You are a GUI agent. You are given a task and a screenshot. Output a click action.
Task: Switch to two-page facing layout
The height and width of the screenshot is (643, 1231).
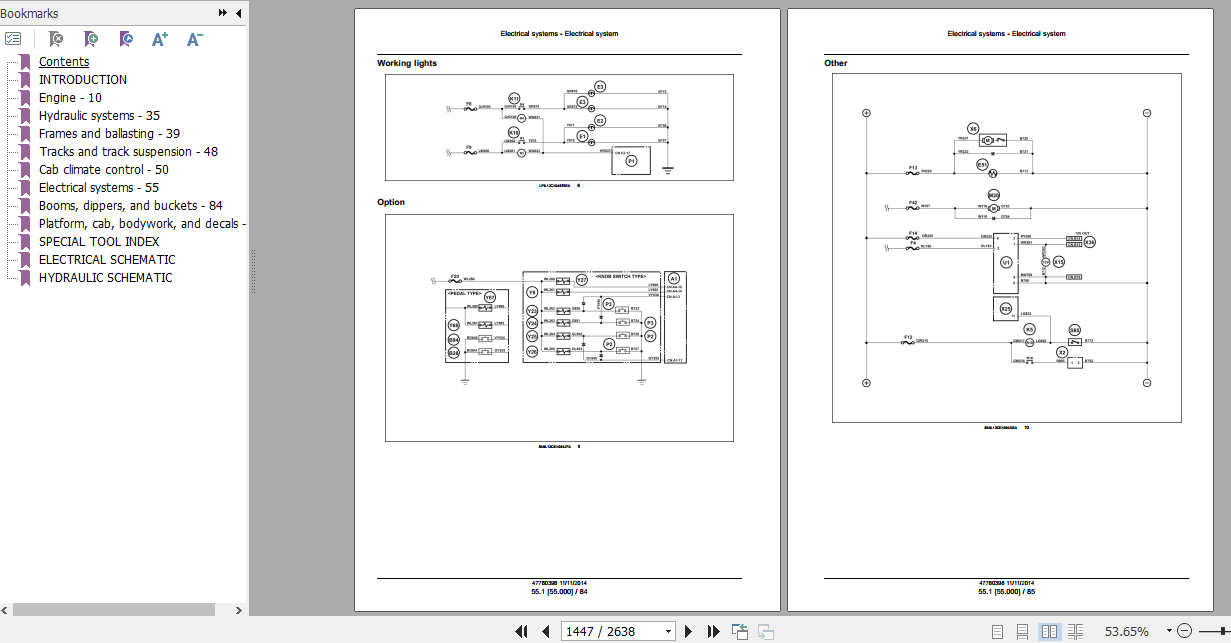pos(1049,631)
